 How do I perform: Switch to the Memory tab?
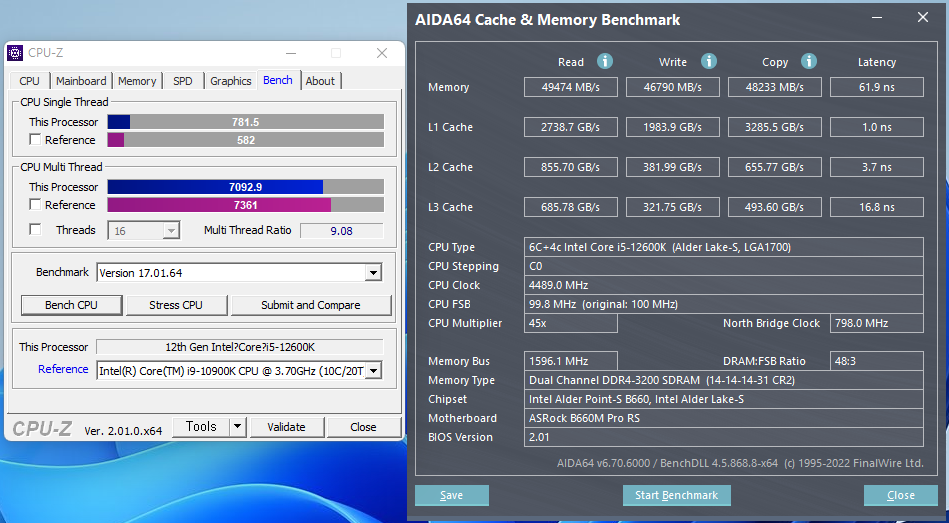(137, 81)
